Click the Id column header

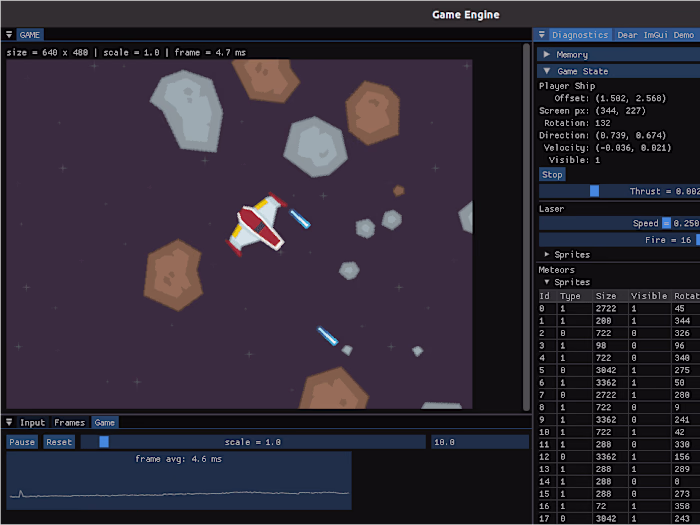pyautogui.click(x=544, y=296)
